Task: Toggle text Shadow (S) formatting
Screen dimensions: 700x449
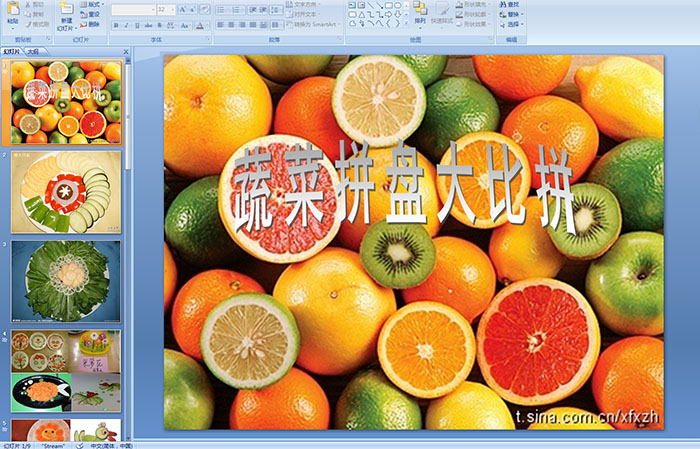Action: pyautogui.click(x=160, y=25)
